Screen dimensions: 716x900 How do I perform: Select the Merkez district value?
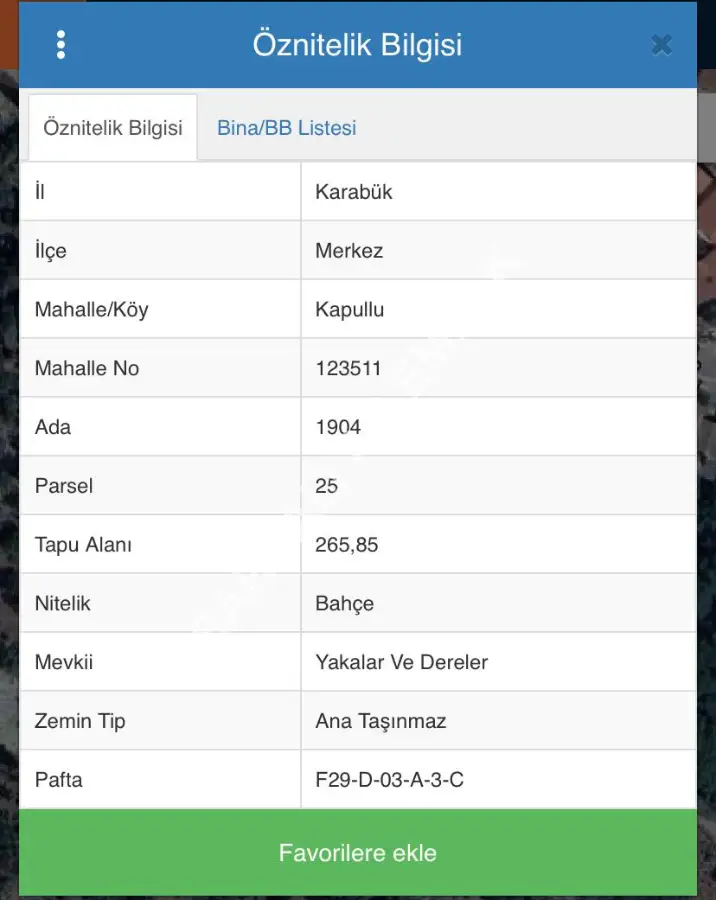point(349,251)
